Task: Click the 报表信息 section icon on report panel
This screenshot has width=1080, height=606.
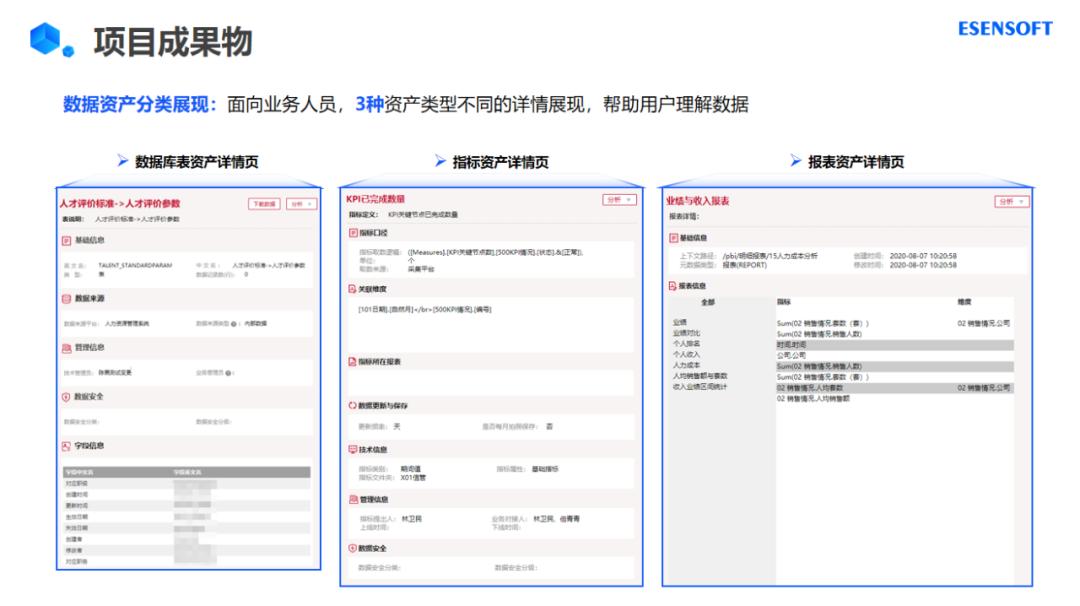Action: (671, 284)
